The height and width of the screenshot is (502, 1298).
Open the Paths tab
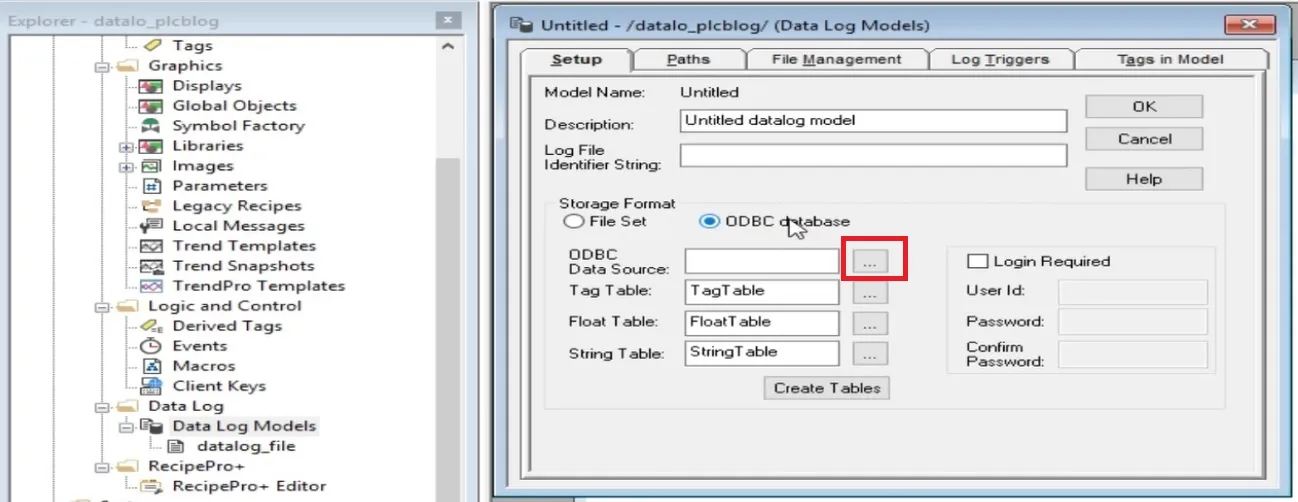688,59
